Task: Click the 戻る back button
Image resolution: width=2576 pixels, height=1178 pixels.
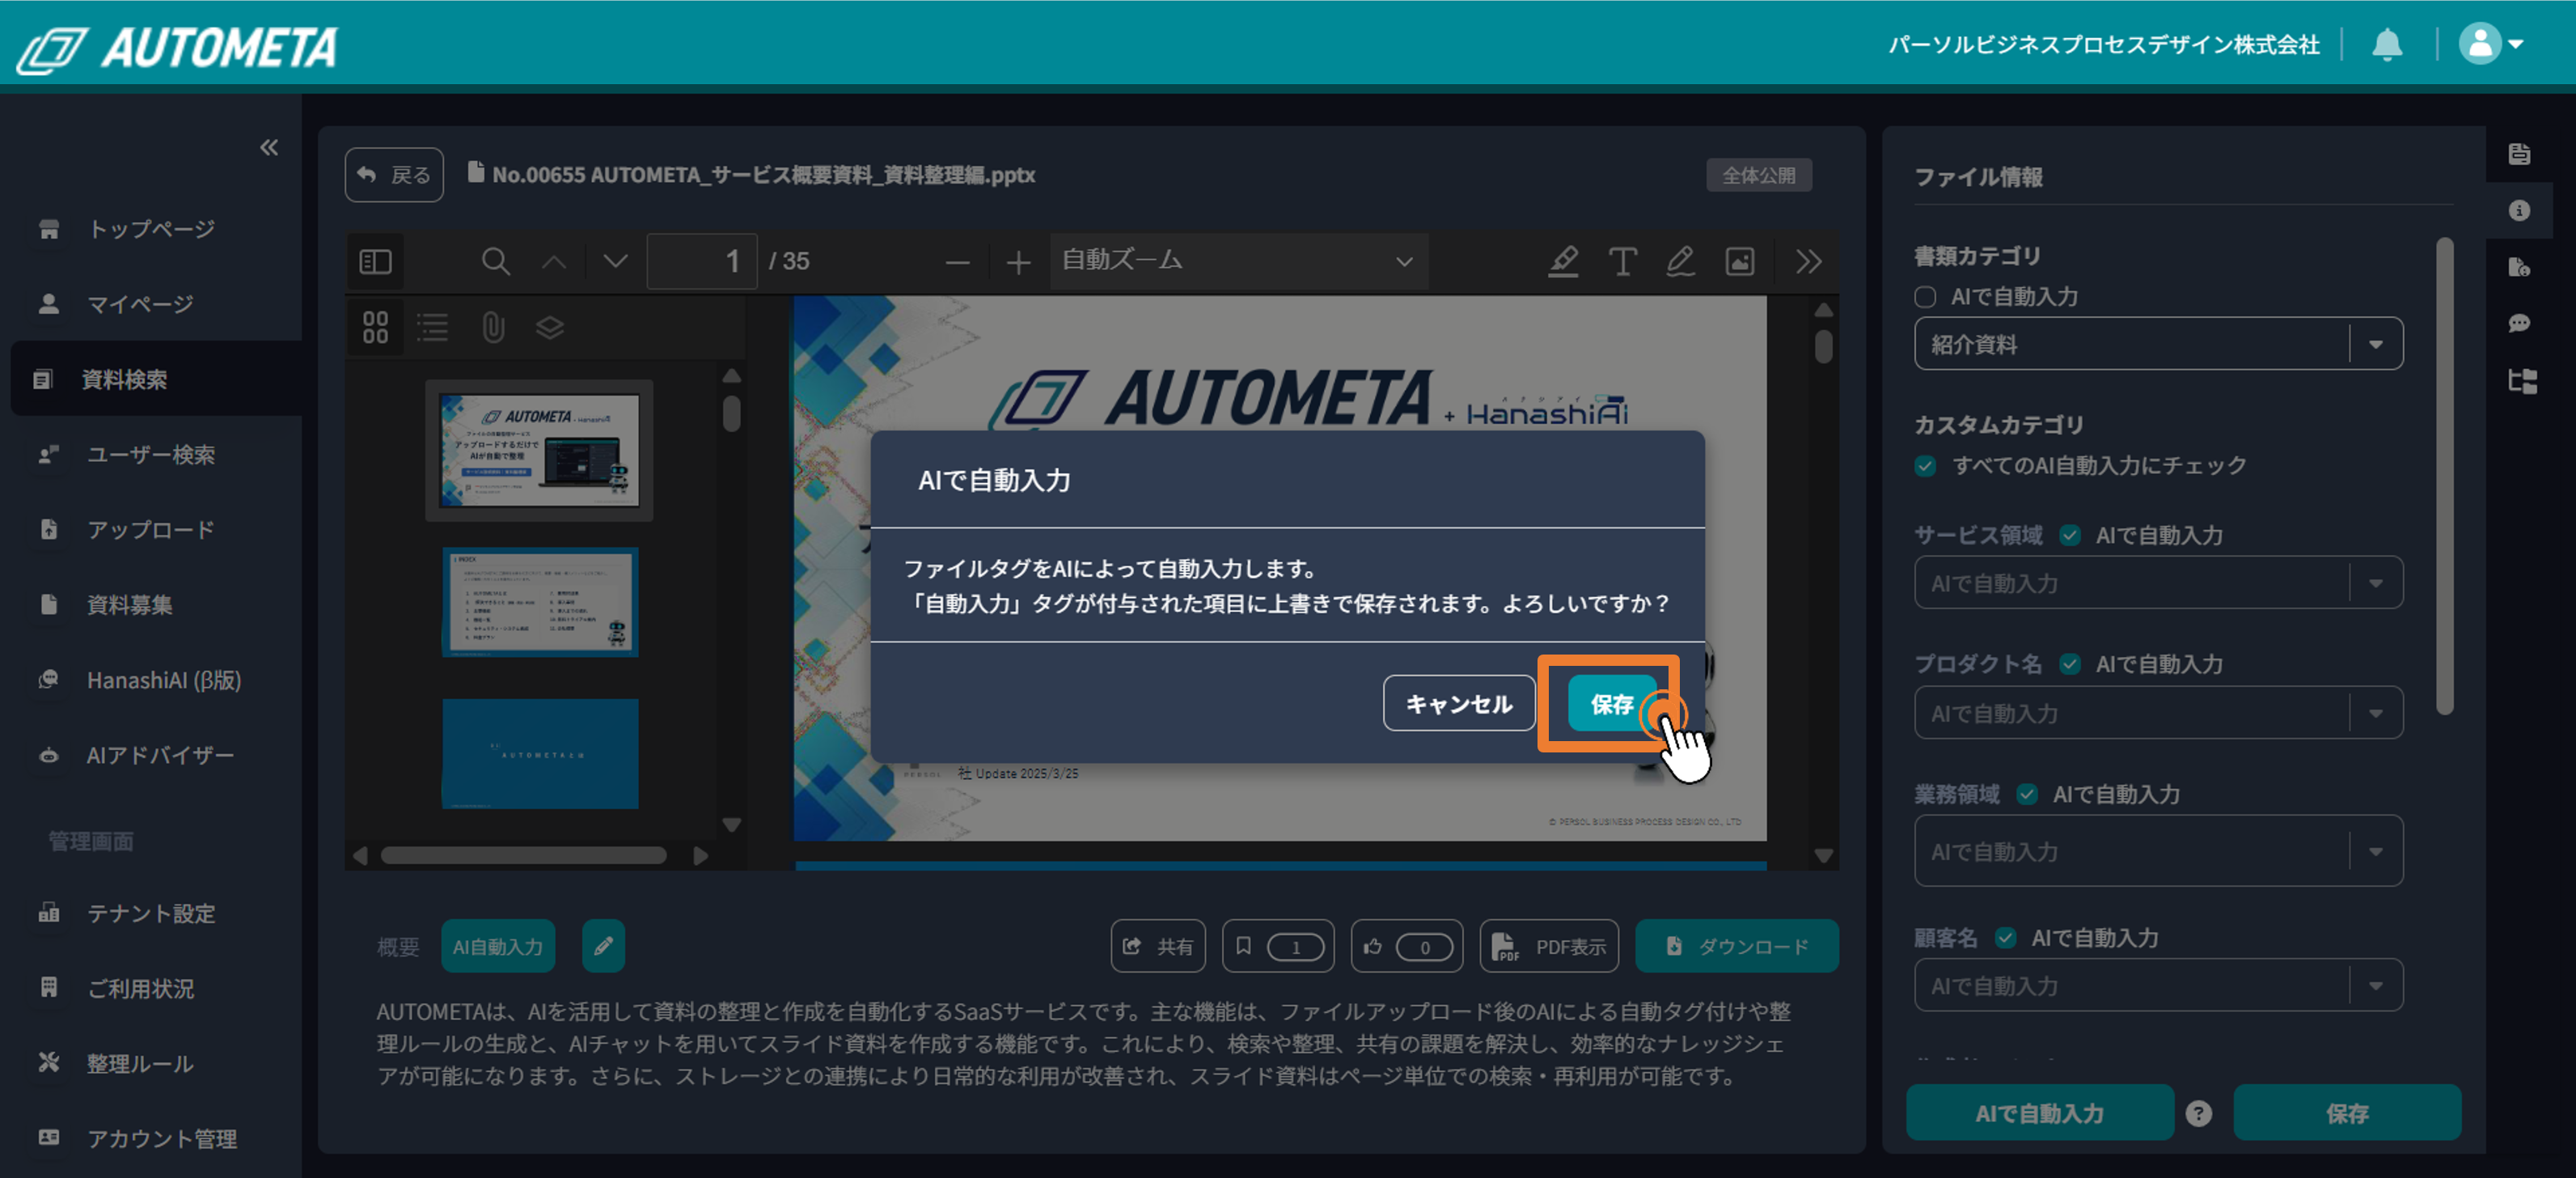Action: click(394, 175)
